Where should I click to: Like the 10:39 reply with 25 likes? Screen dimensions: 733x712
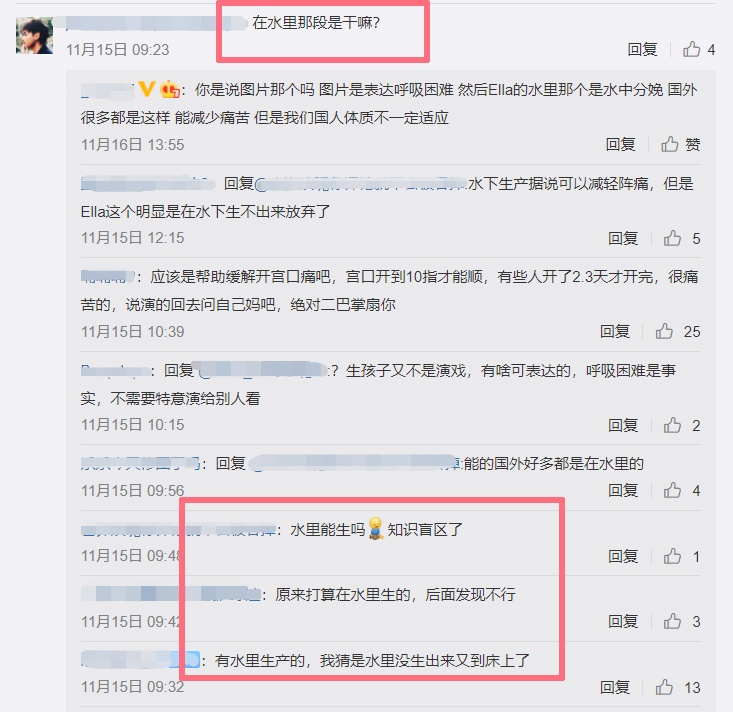664,331
